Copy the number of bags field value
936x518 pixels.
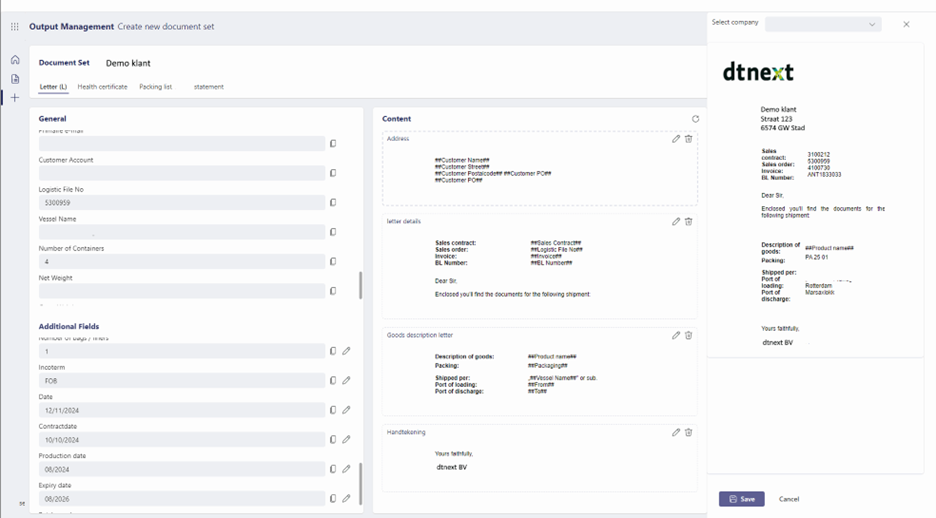pyautogui.click(x=333, y=351)
